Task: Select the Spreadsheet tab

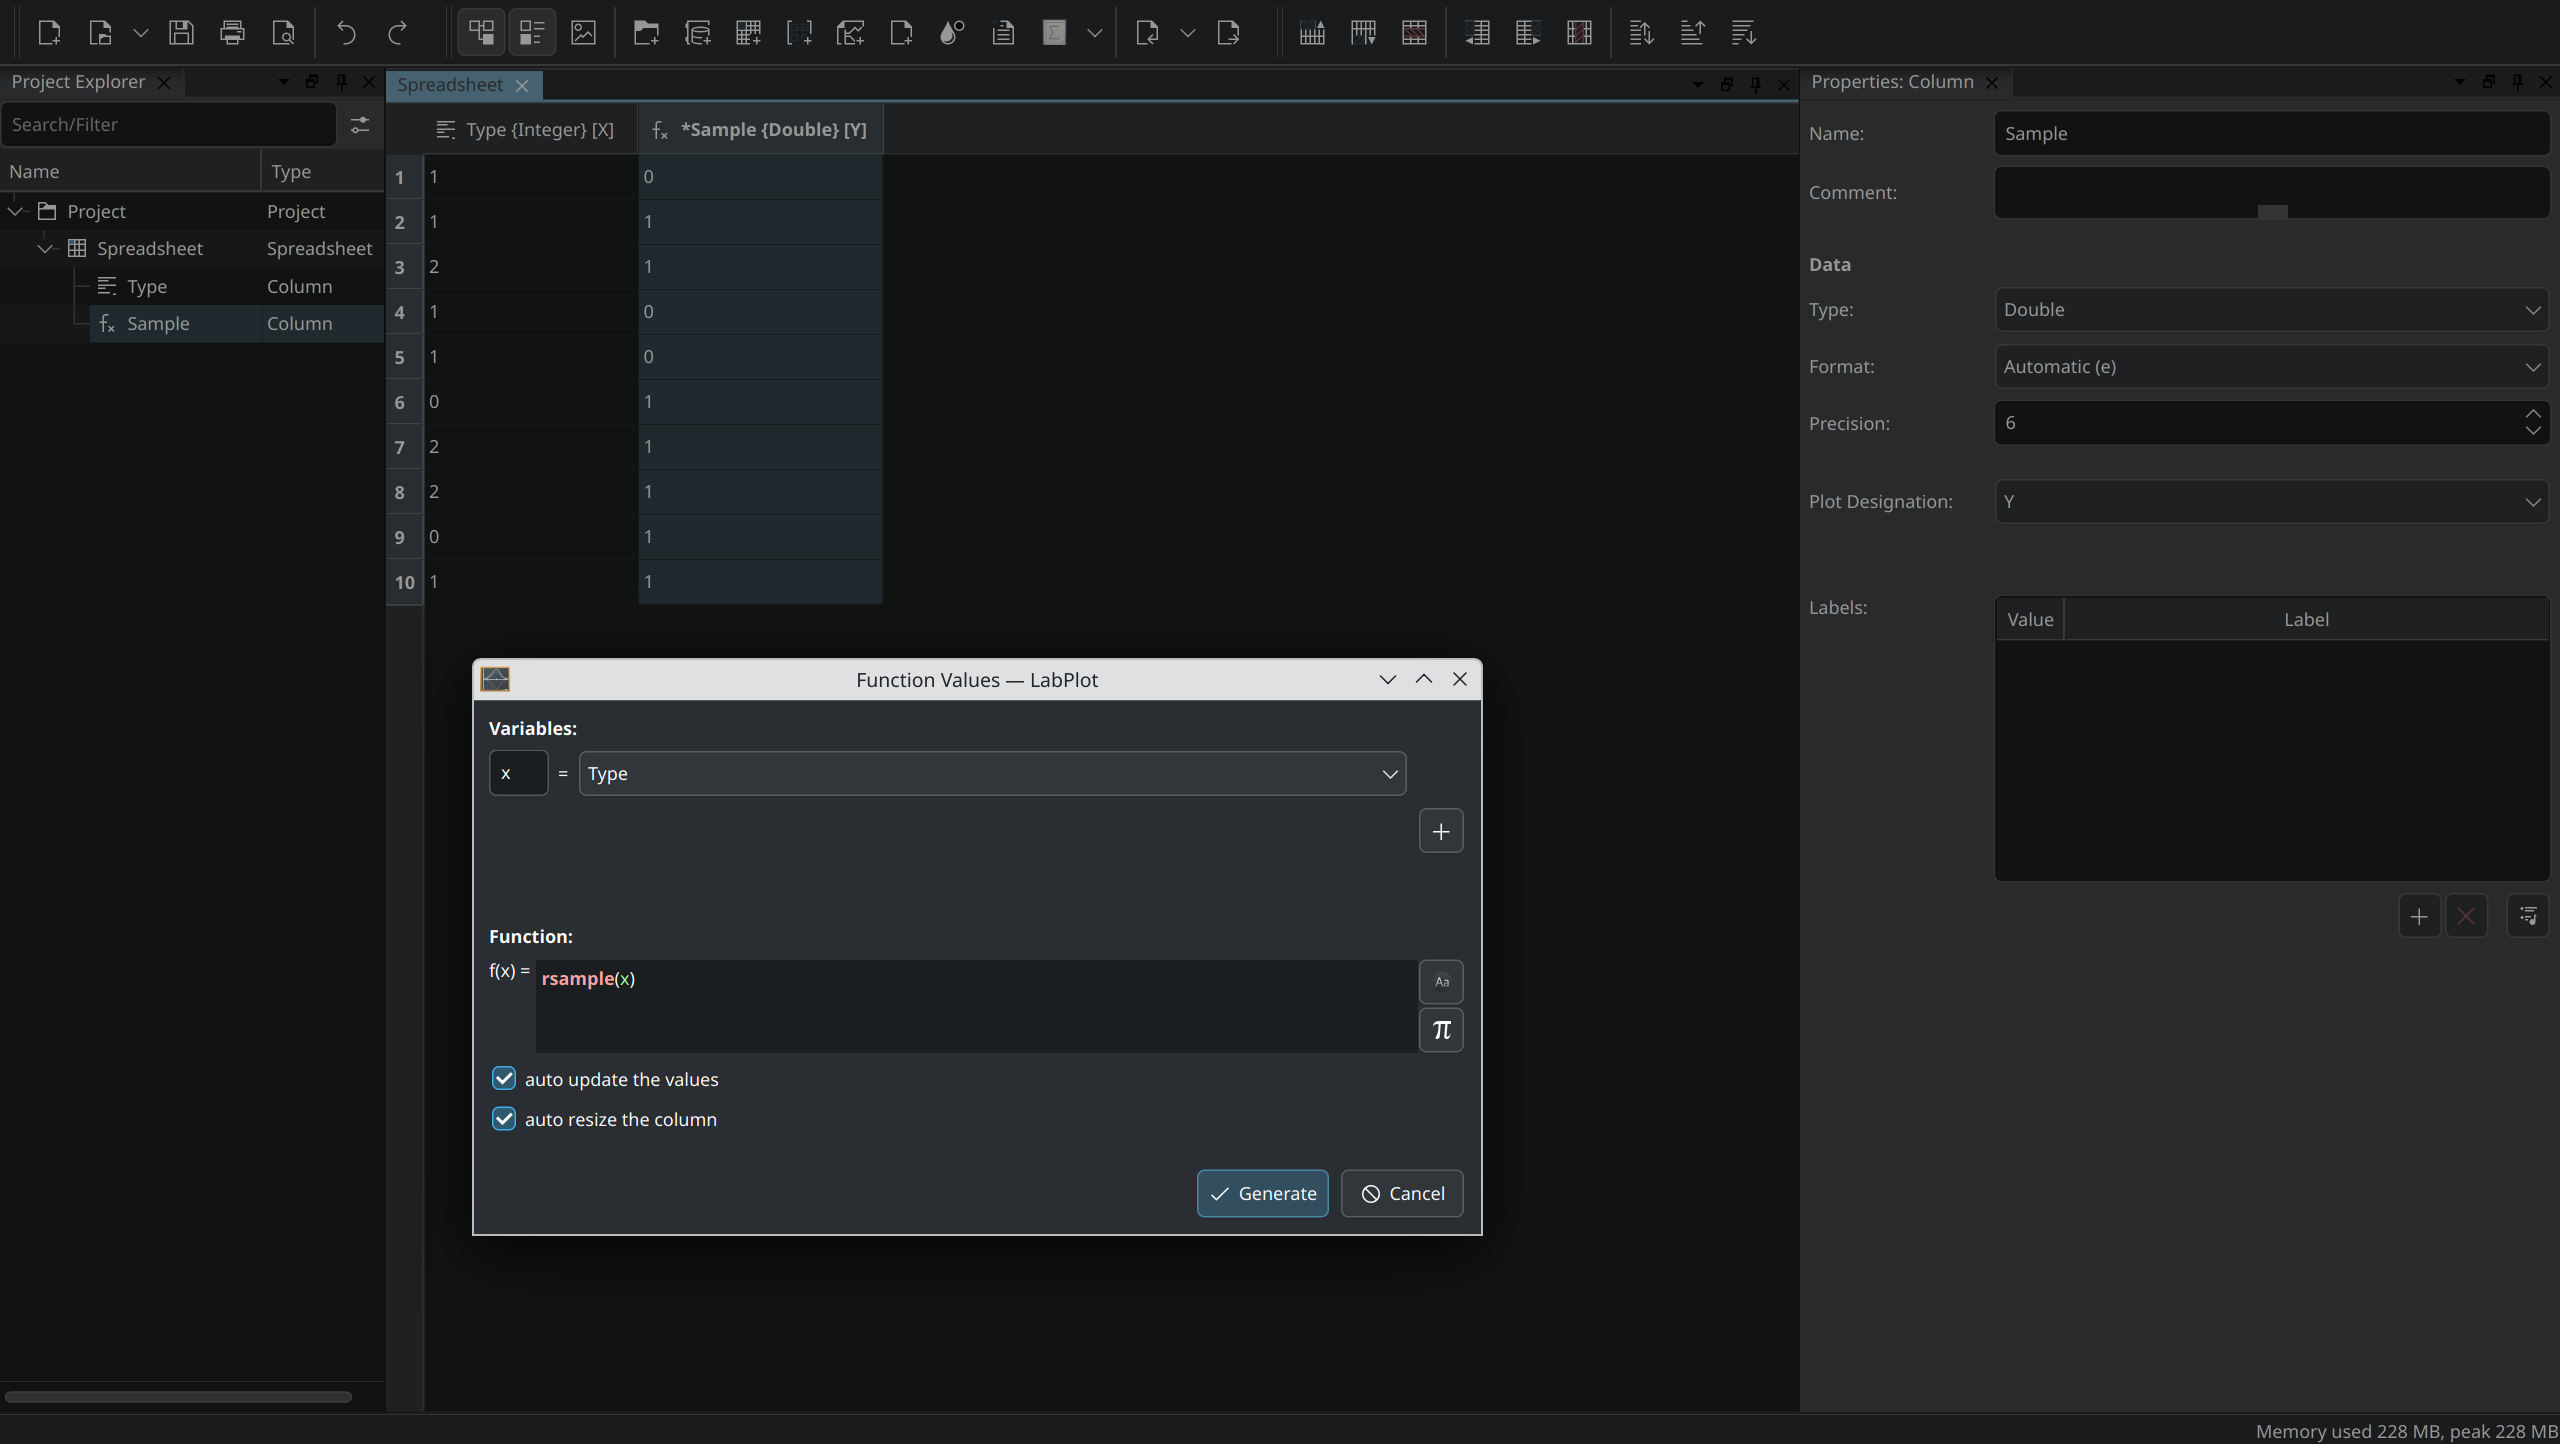Action: tap(450, 85)
